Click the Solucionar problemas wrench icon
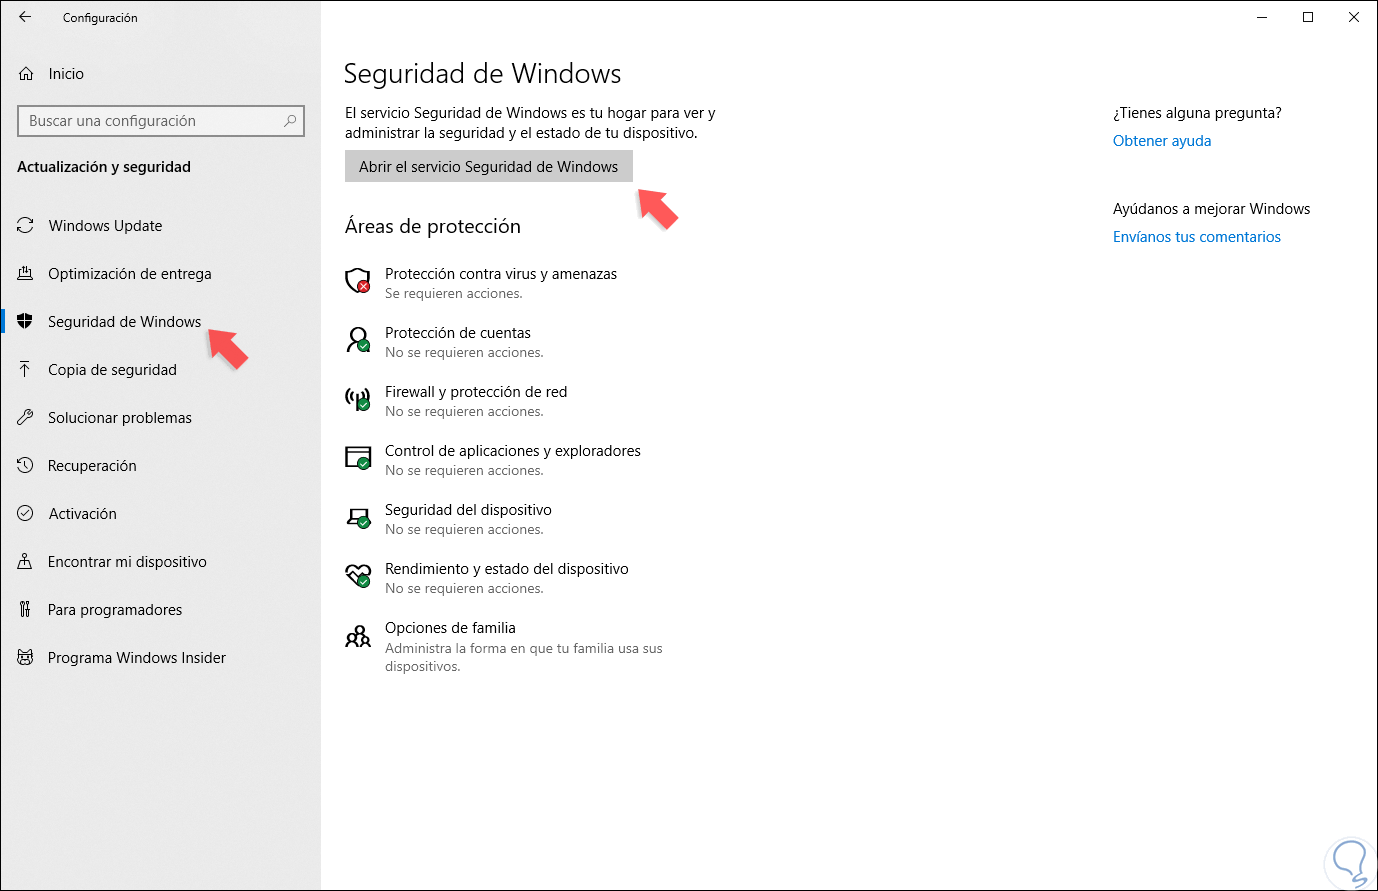 [25, 418]
